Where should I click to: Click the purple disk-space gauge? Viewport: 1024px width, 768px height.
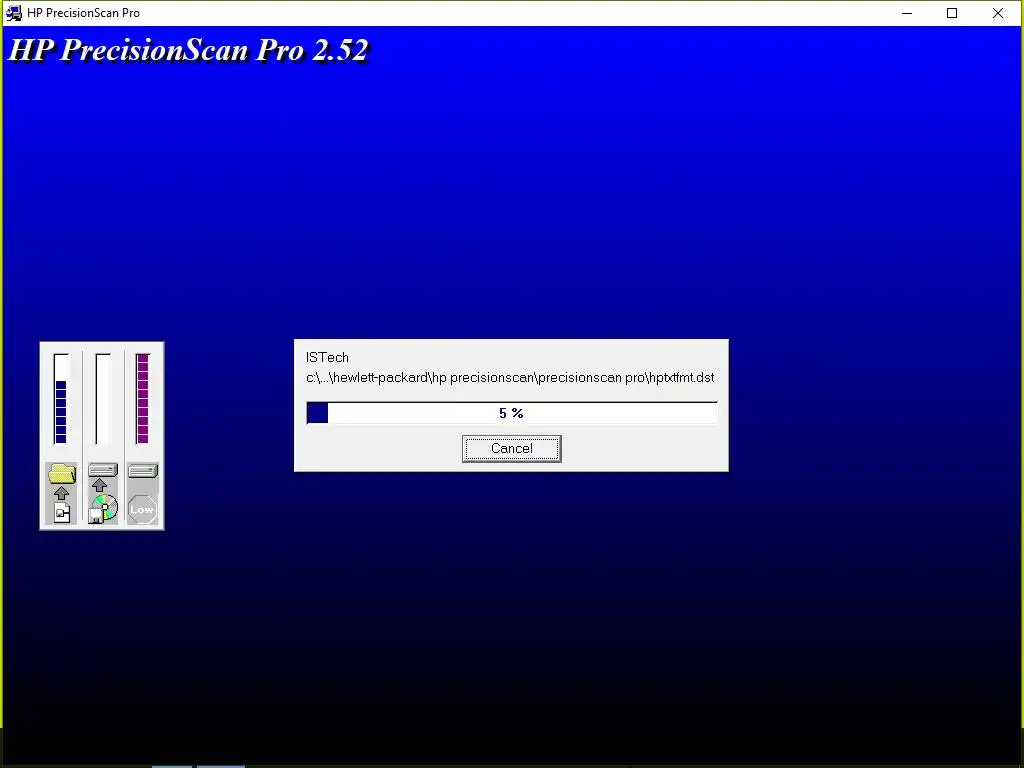[x=142, y=399]
